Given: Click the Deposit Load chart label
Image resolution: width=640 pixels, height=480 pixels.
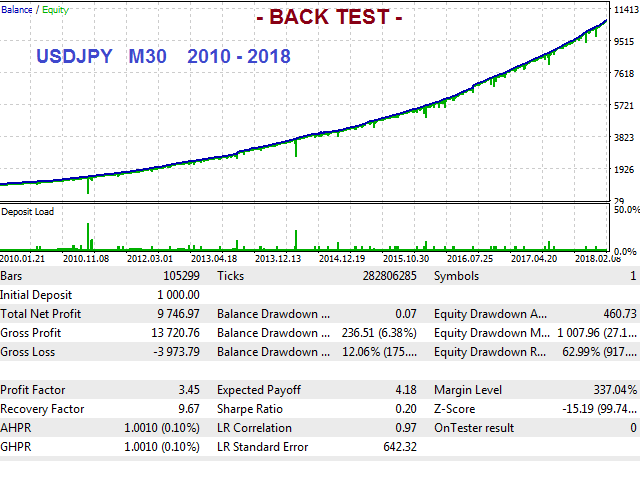Looking at the screenshot, I should click(28, 212).
